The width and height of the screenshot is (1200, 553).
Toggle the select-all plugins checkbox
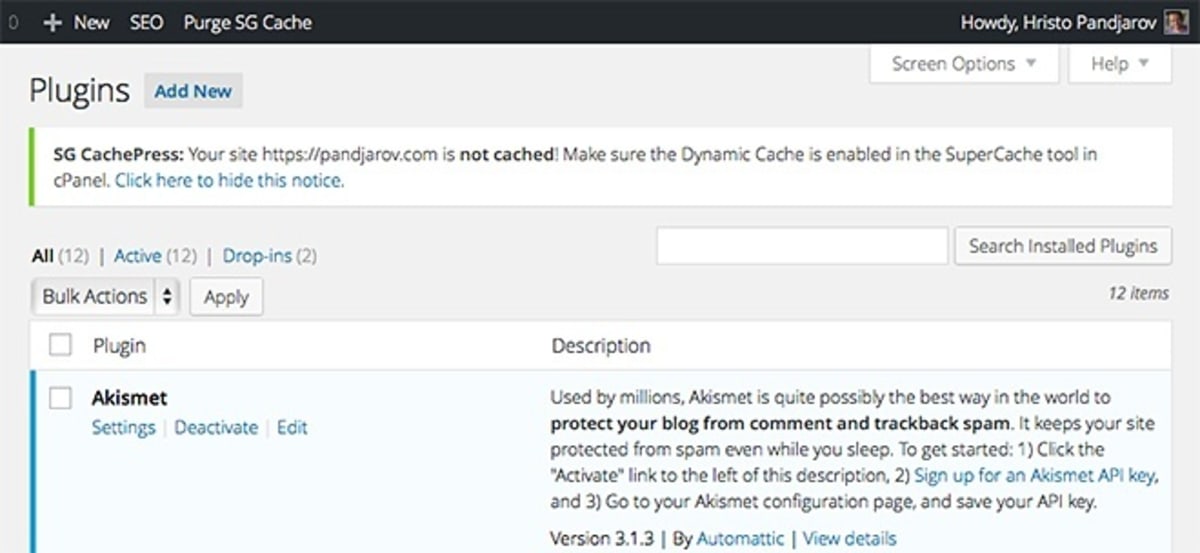click(61, 345)
